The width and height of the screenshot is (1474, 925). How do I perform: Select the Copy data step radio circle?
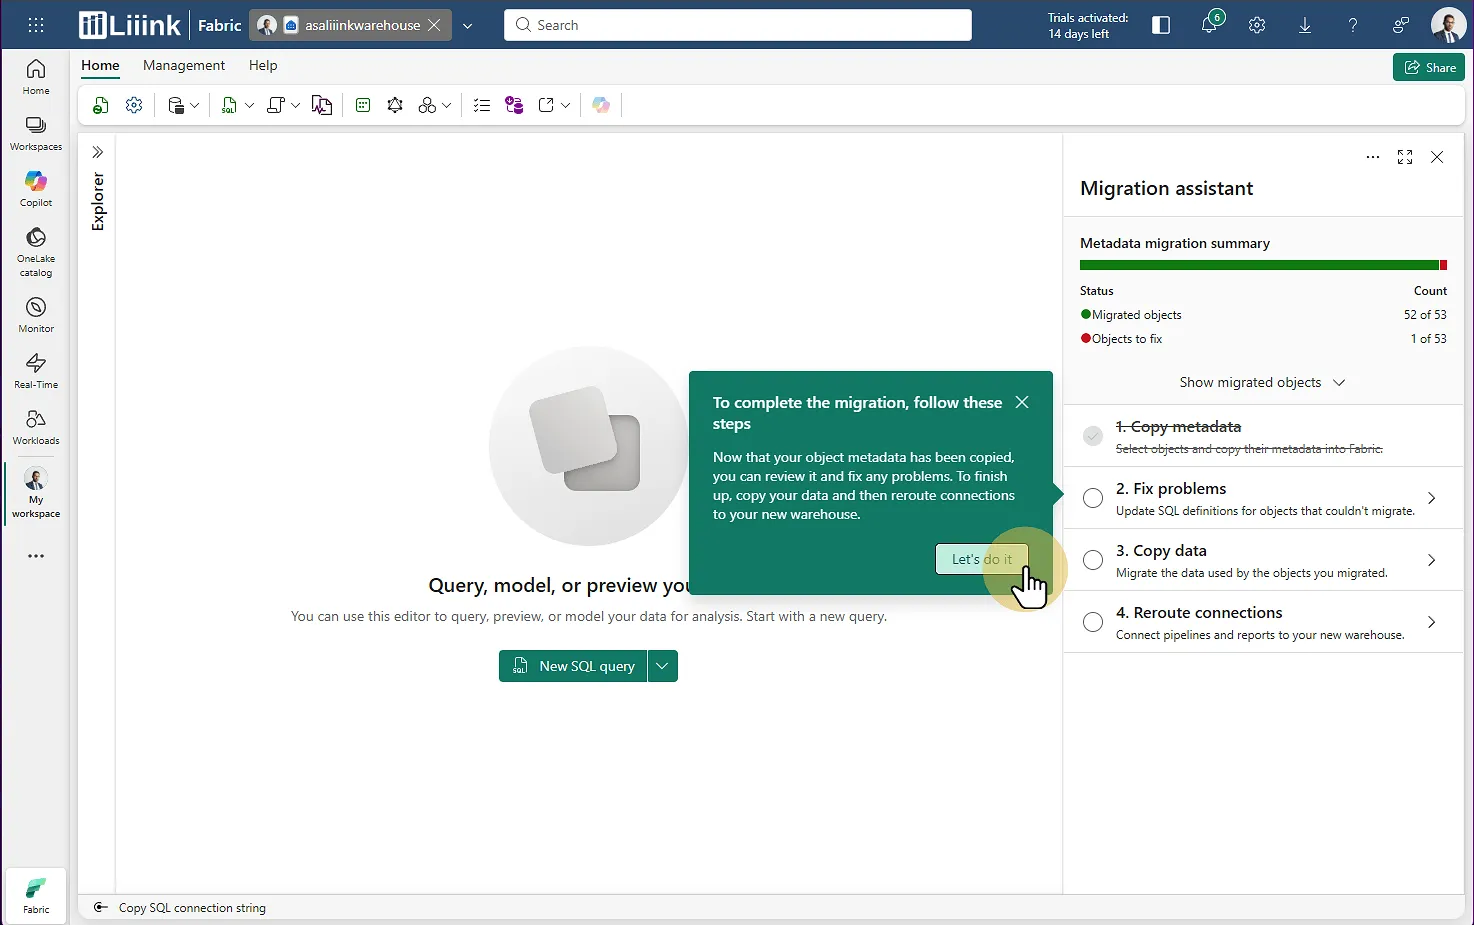tap(1093, 560)
